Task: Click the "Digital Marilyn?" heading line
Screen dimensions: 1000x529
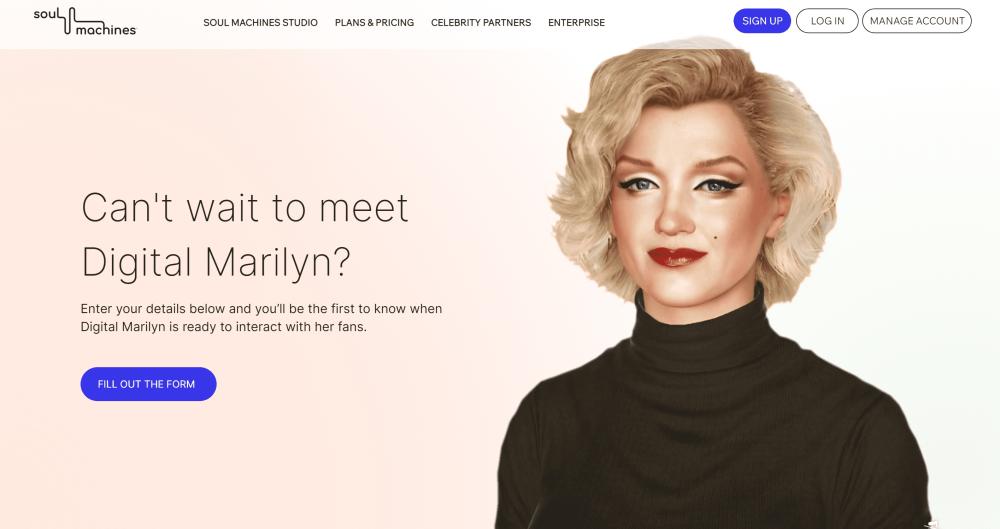Action: click(216, 262)
